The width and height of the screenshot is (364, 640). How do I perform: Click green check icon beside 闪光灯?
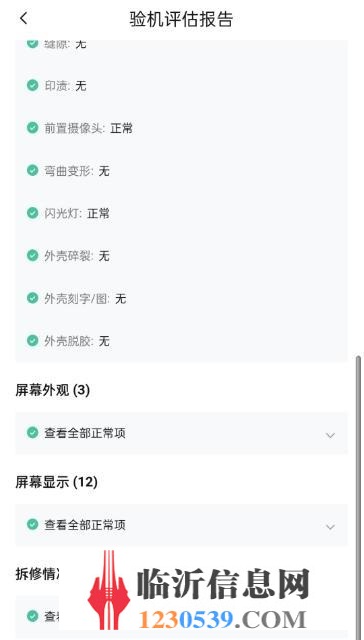pos(33,213)
